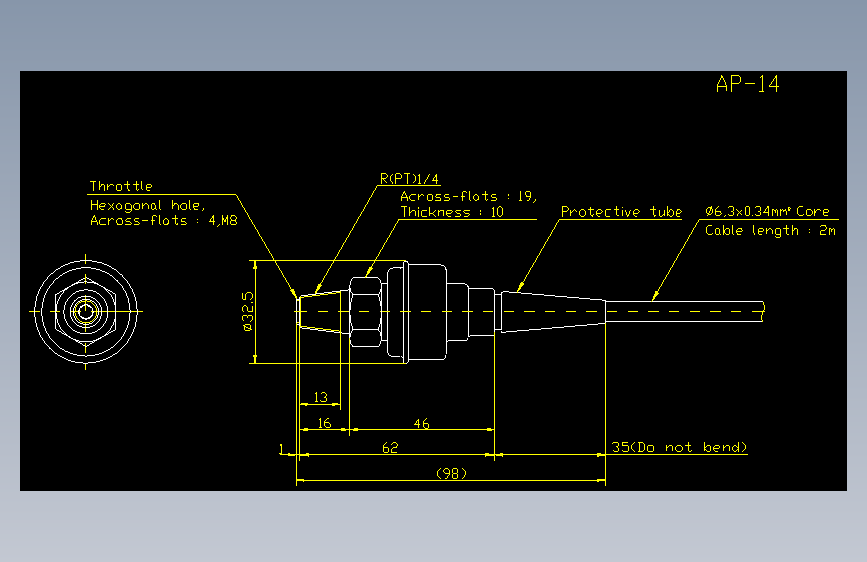The image size is (867, 562).
Task: Click 'Cable length : 2m' text
Action: pos(770,231)
